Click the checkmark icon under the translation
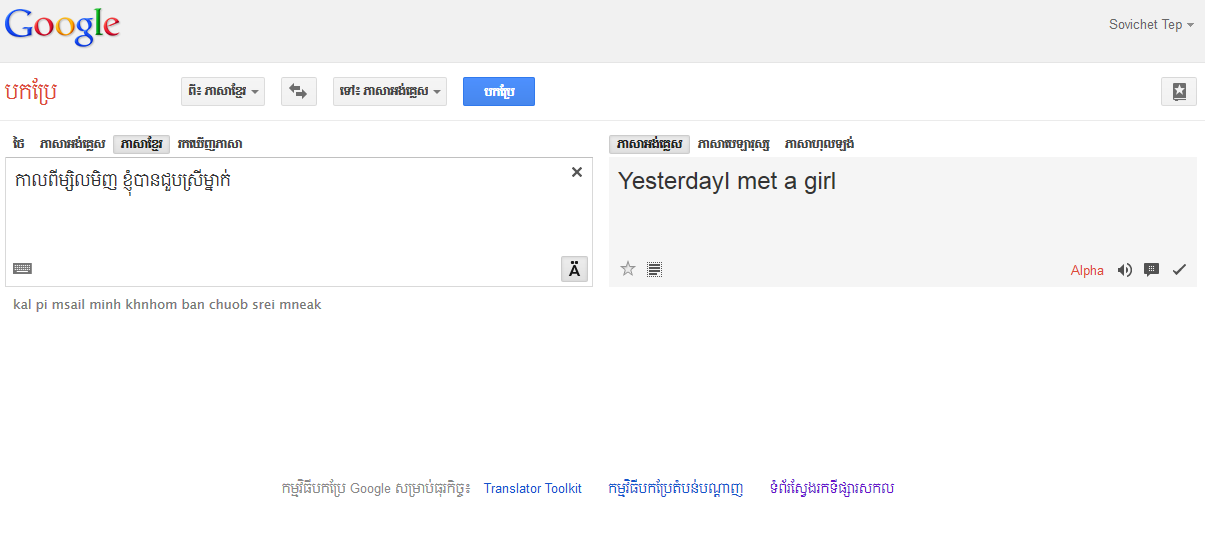1205x551 pixels. [x=1179, y=270]
